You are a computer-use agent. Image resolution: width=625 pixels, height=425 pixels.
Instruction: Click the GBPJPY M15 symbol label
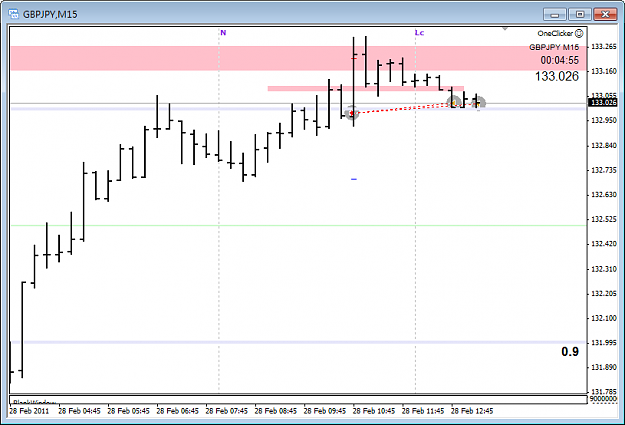tap(554, 47)
